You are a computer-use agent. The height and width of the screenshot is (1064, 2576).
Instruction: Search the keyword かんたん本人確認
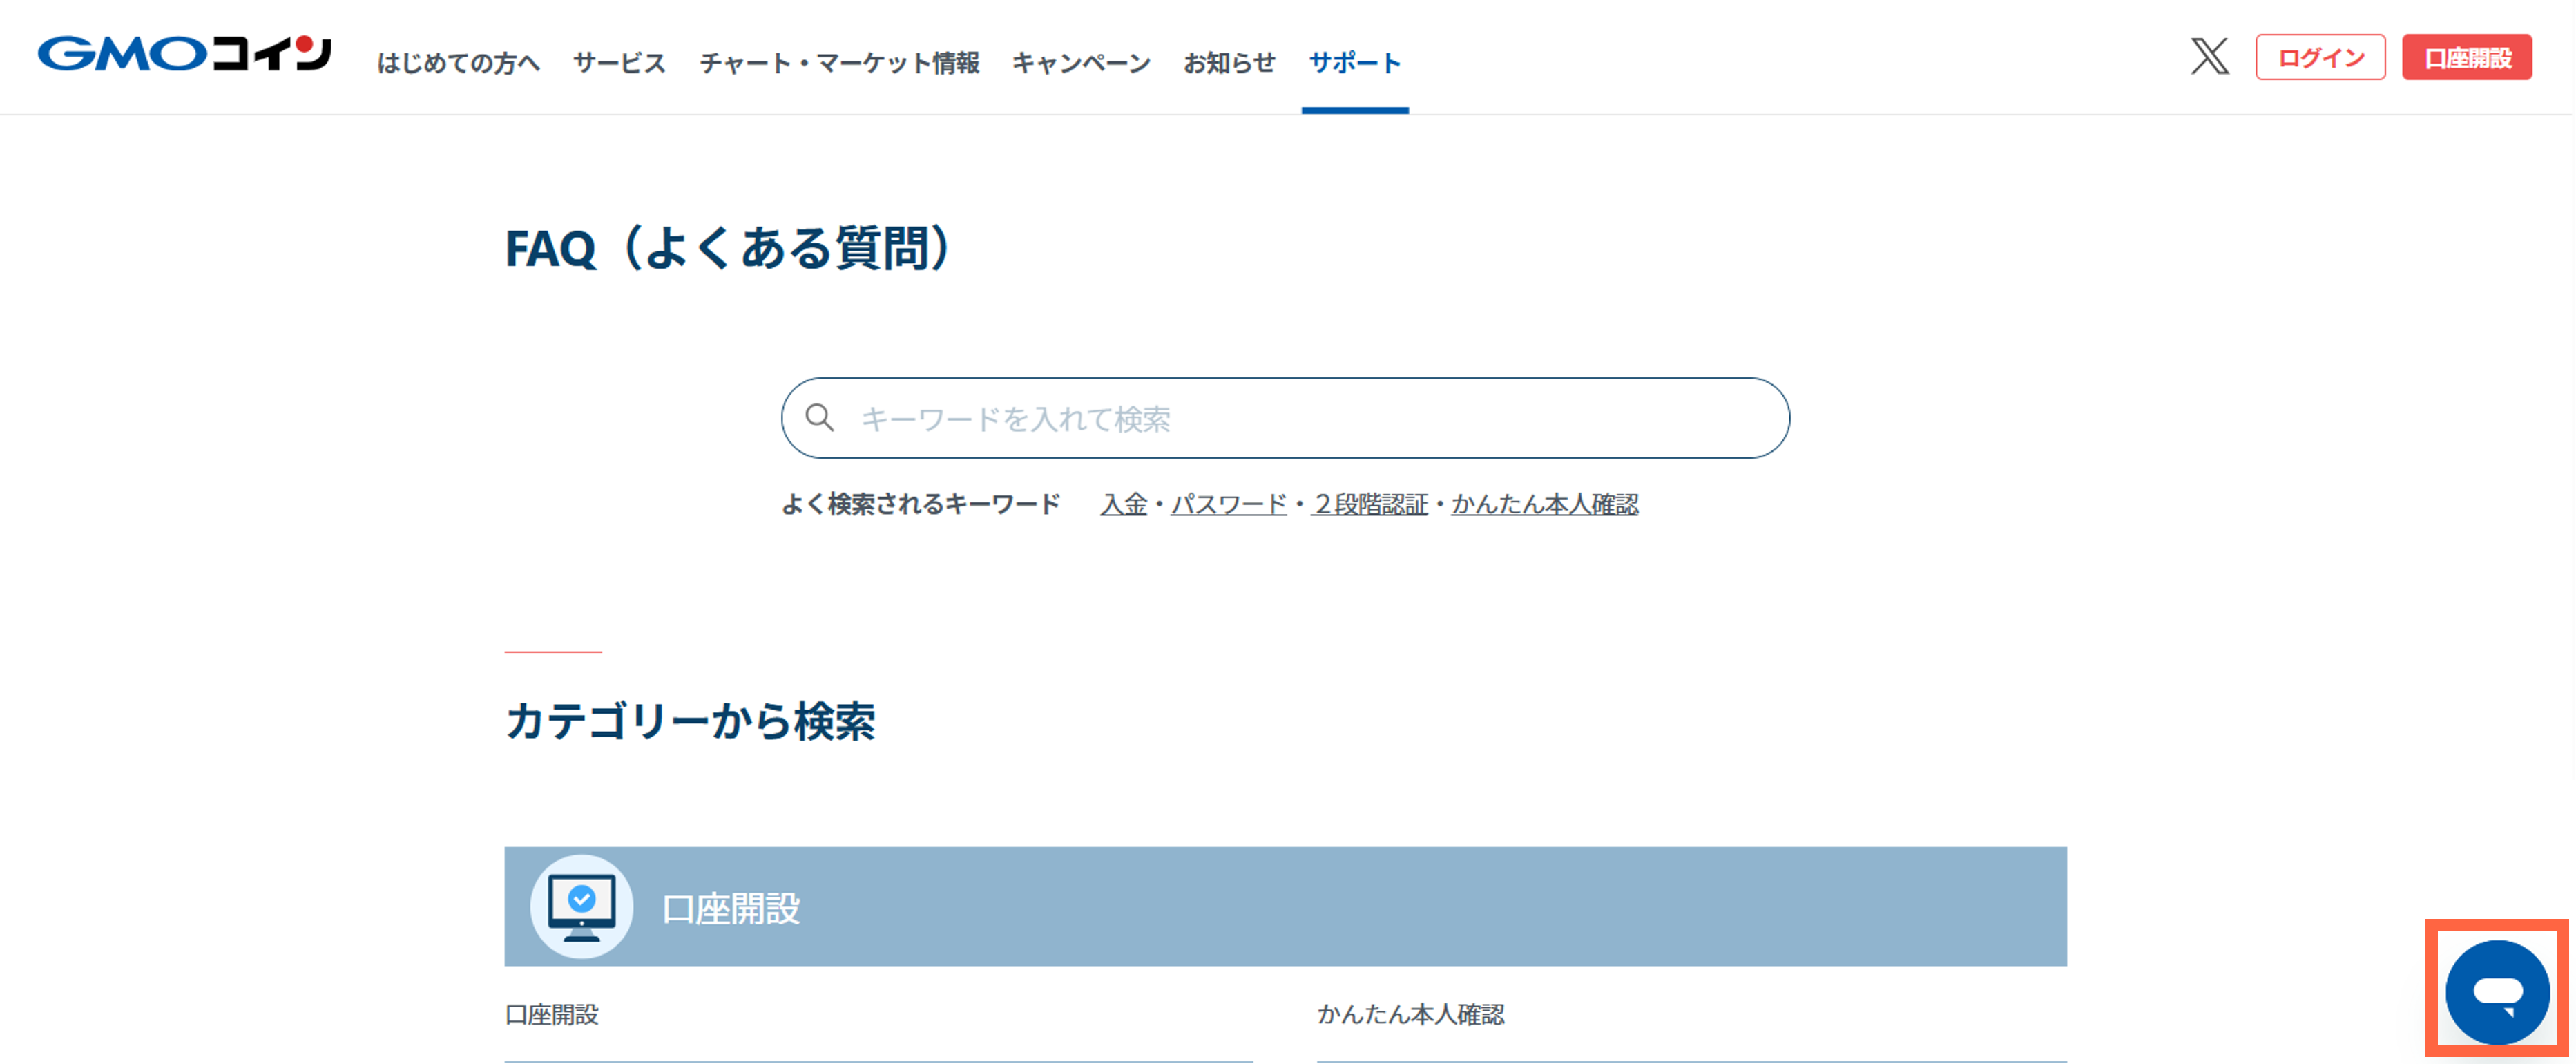1545,504
